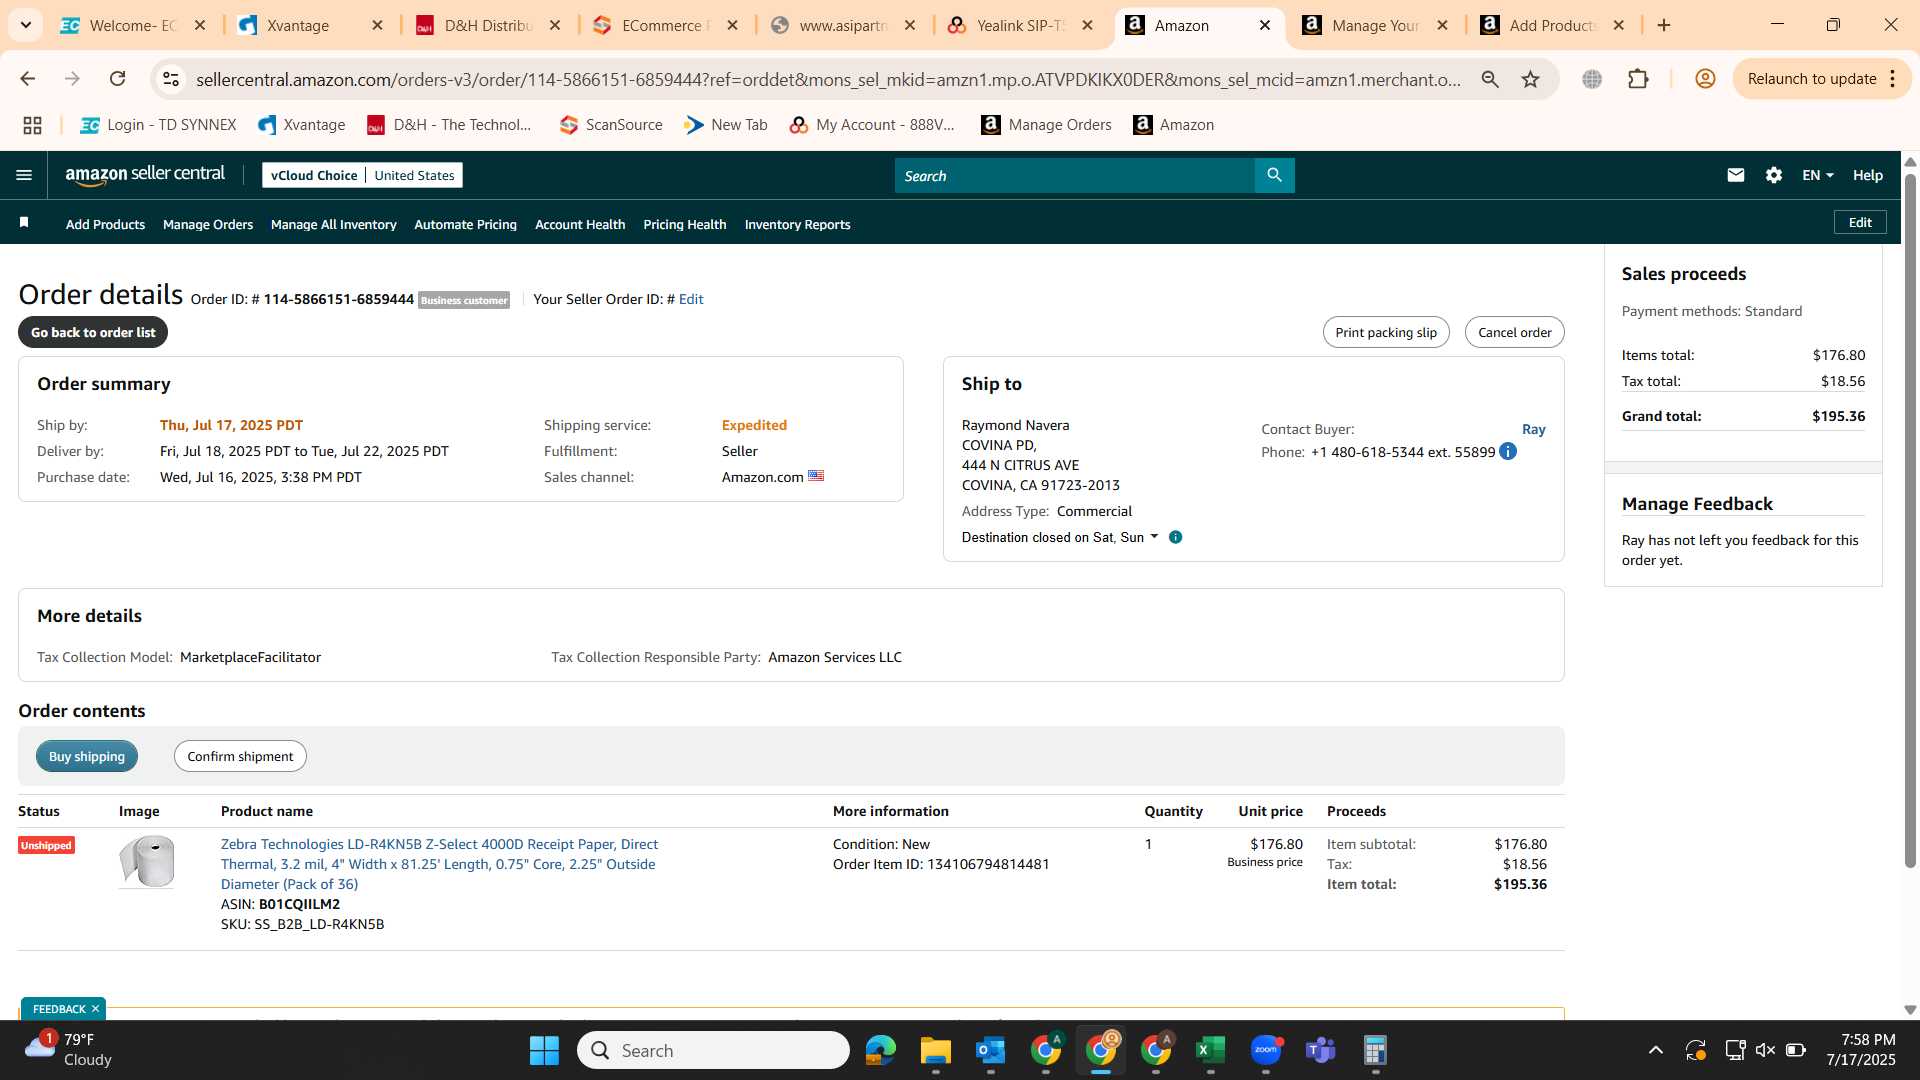Open the Chrome apps grid in bookmarks bar
Screen dimensions: 1920x1080
pos(32,125)
